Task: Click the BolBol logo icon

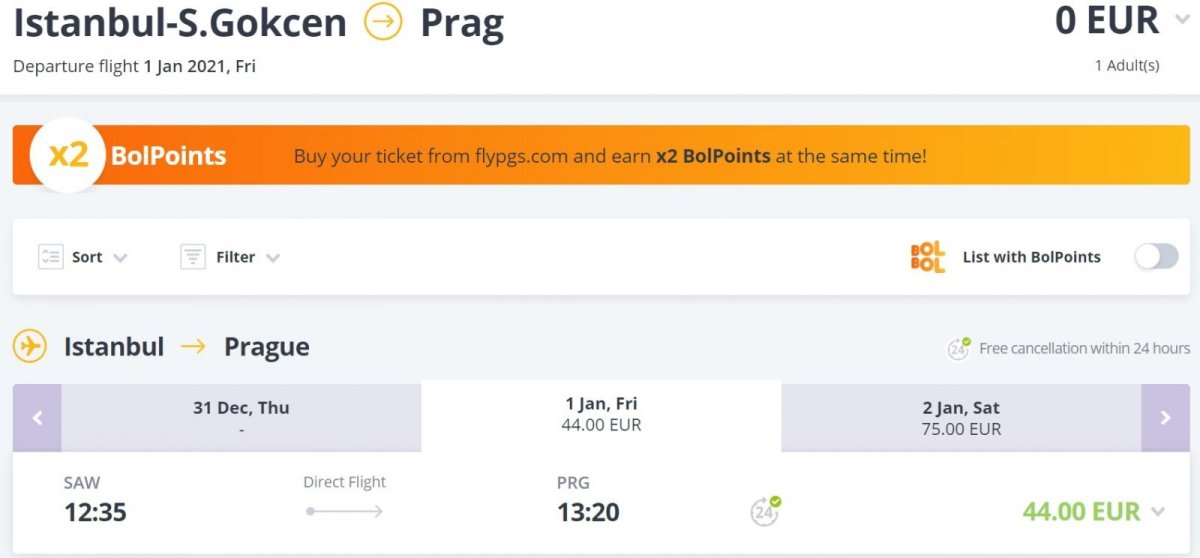Action: click(927, 257)
